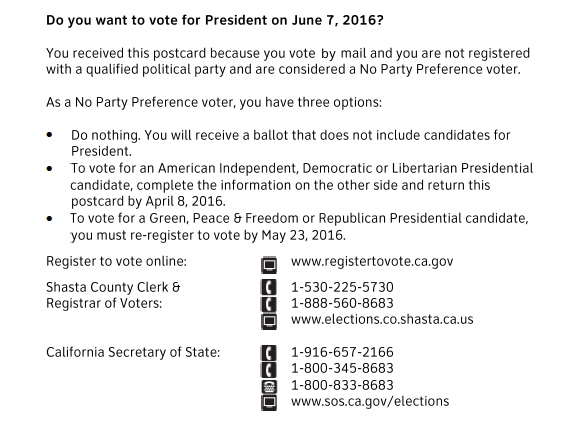Screen dimensions: 575x425
Task: Click TTY telephone icon beside 1-800-833-8683
Action: [x=269, y=386]
